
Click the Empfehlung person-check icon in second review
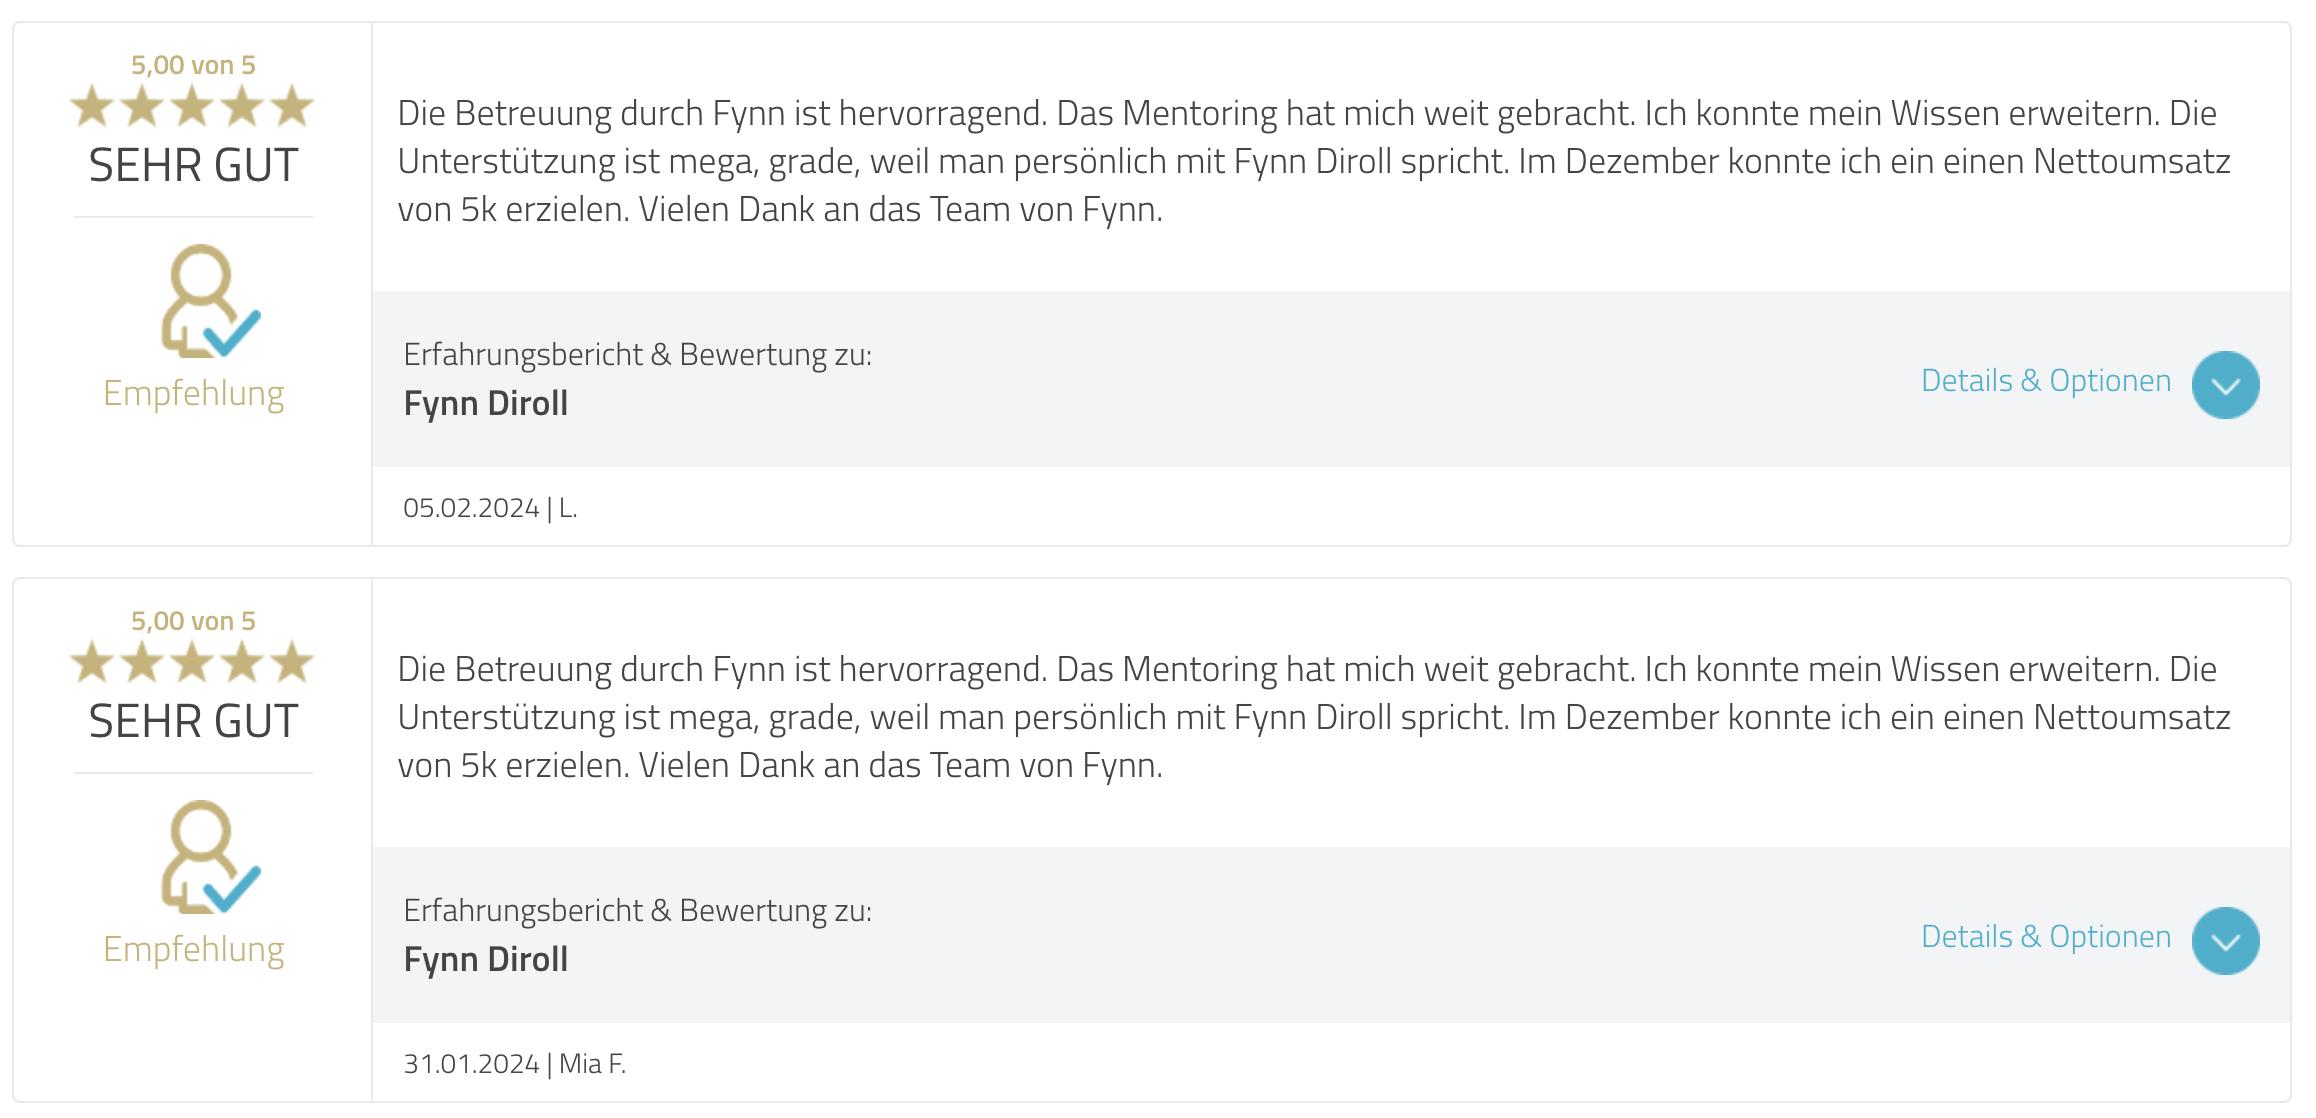click(210, 857)
